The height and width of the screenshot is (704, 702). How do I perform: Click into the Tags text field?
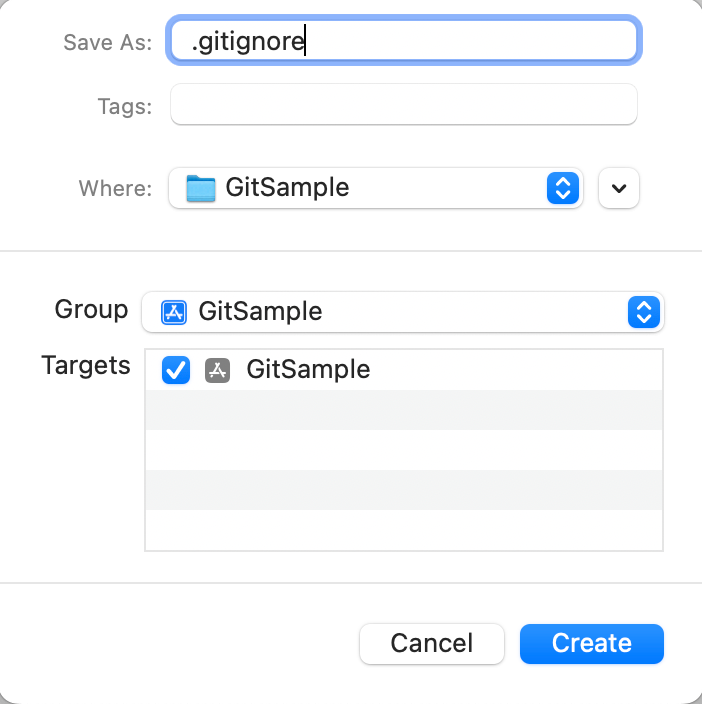click(403, 105)
